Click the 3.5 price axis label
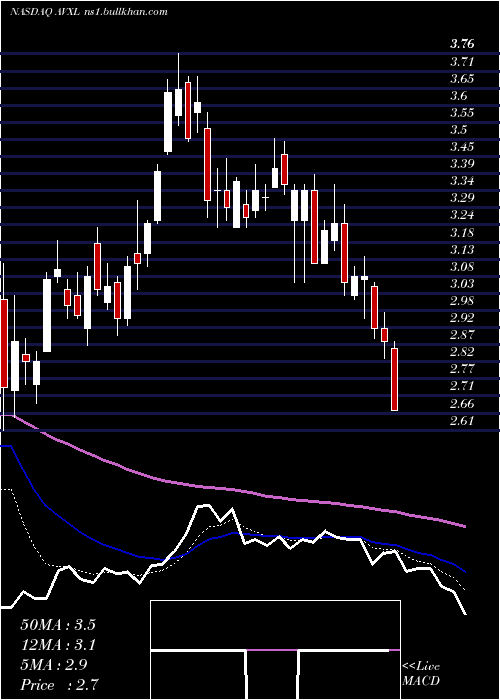500x700 pixels. (x=458, y=130)
